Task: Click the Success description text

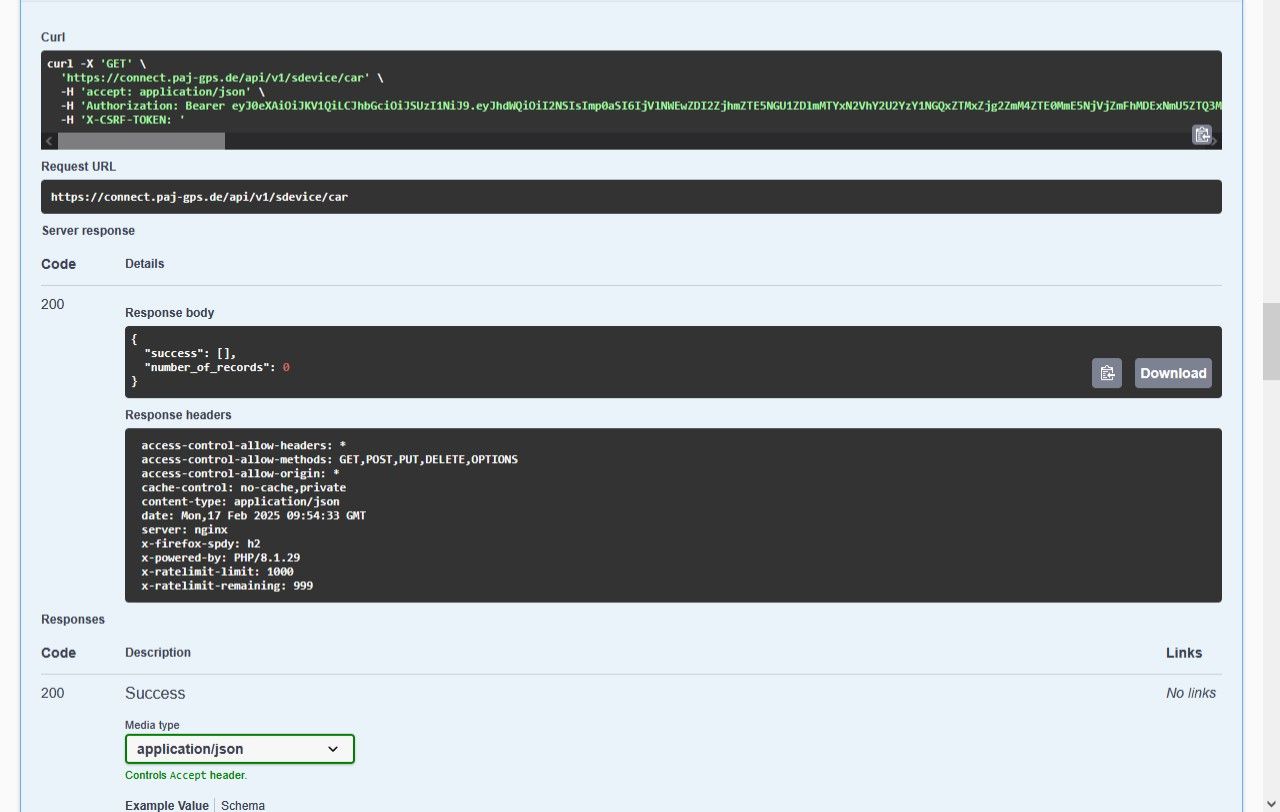Action: [155, 693]
